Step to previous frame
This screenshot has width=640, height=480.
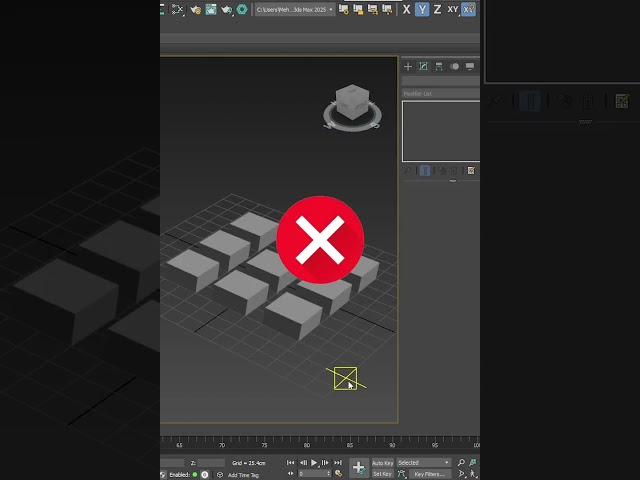[x=303, y=462]
